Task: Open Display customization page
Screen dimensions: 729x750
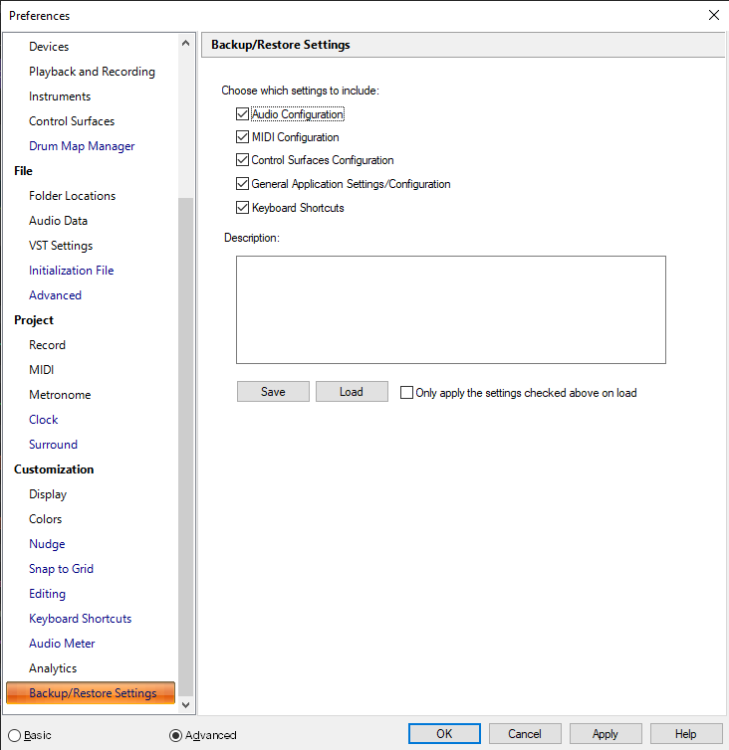Action: 48,494
